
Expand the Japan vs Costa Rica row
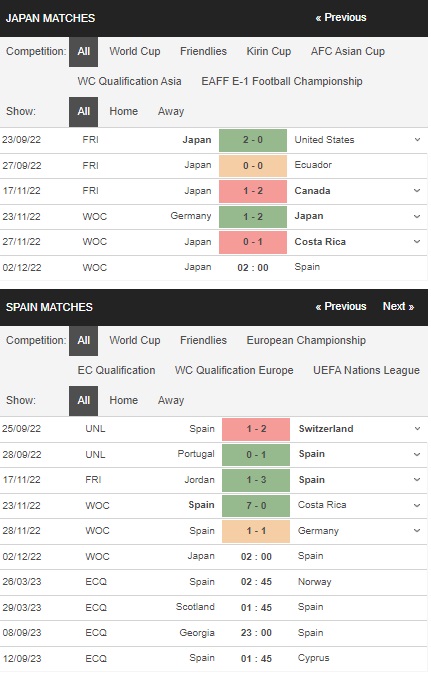[417, 242]
